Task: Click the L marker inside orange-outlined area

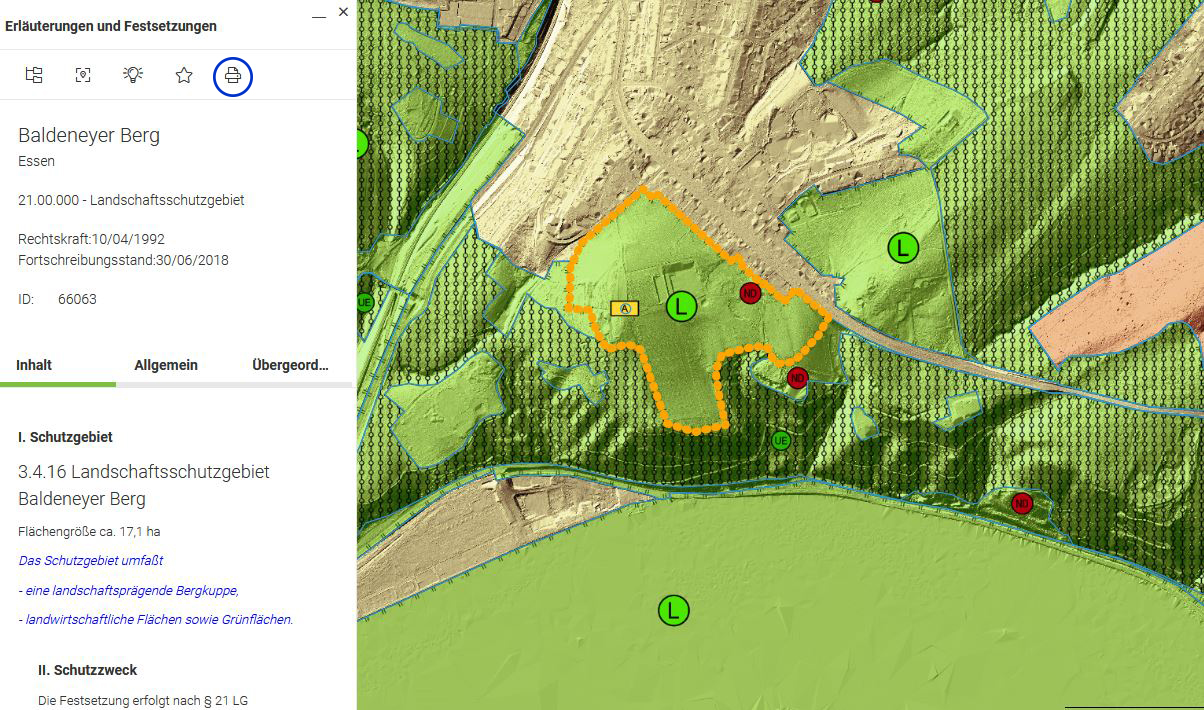Action: [x=681, y=306]
